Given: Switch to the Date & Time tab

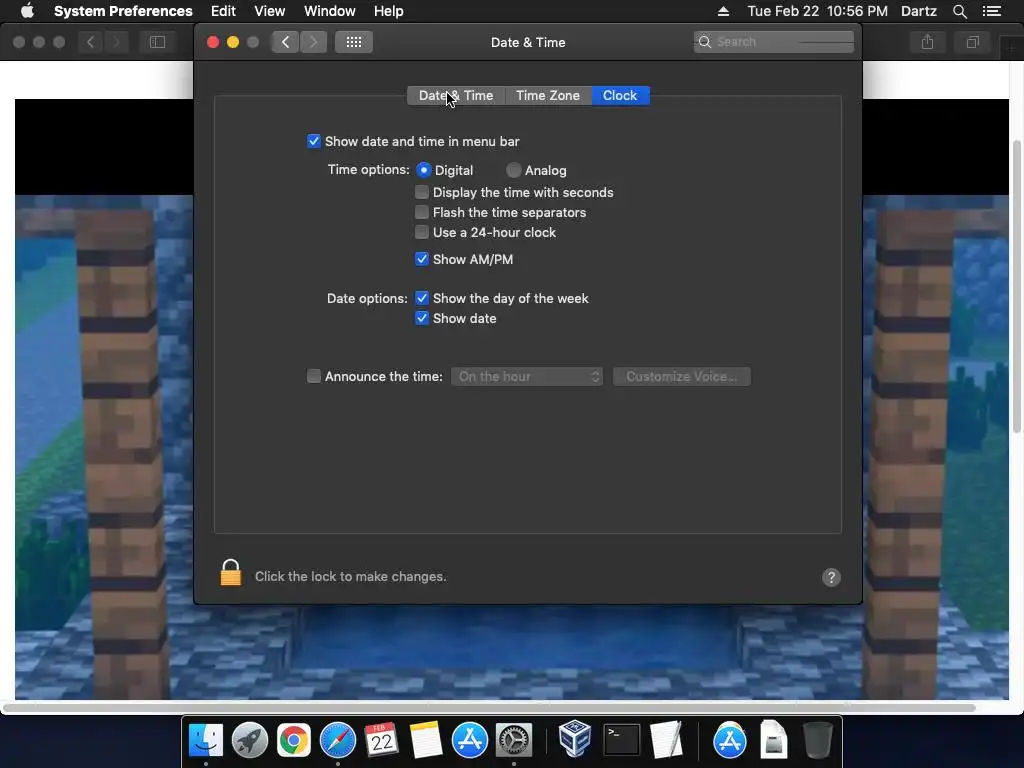Looking at the screenshot, I should [x=456, y=95].
